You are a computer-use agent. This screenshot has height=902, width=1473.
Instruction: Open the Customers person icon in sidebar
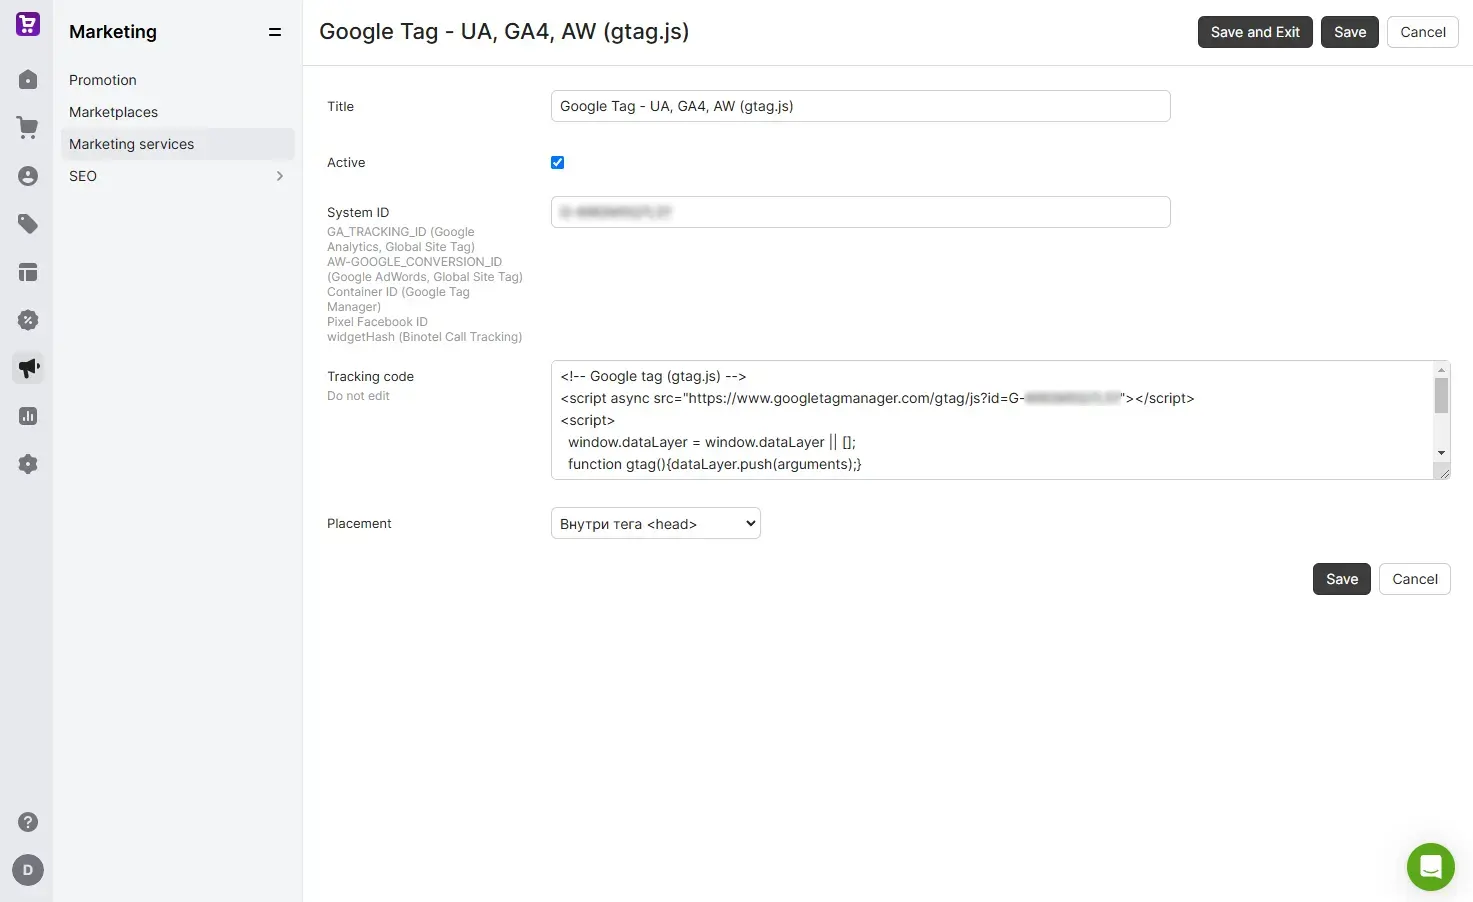pyautogui.click(x=28, y=176)
